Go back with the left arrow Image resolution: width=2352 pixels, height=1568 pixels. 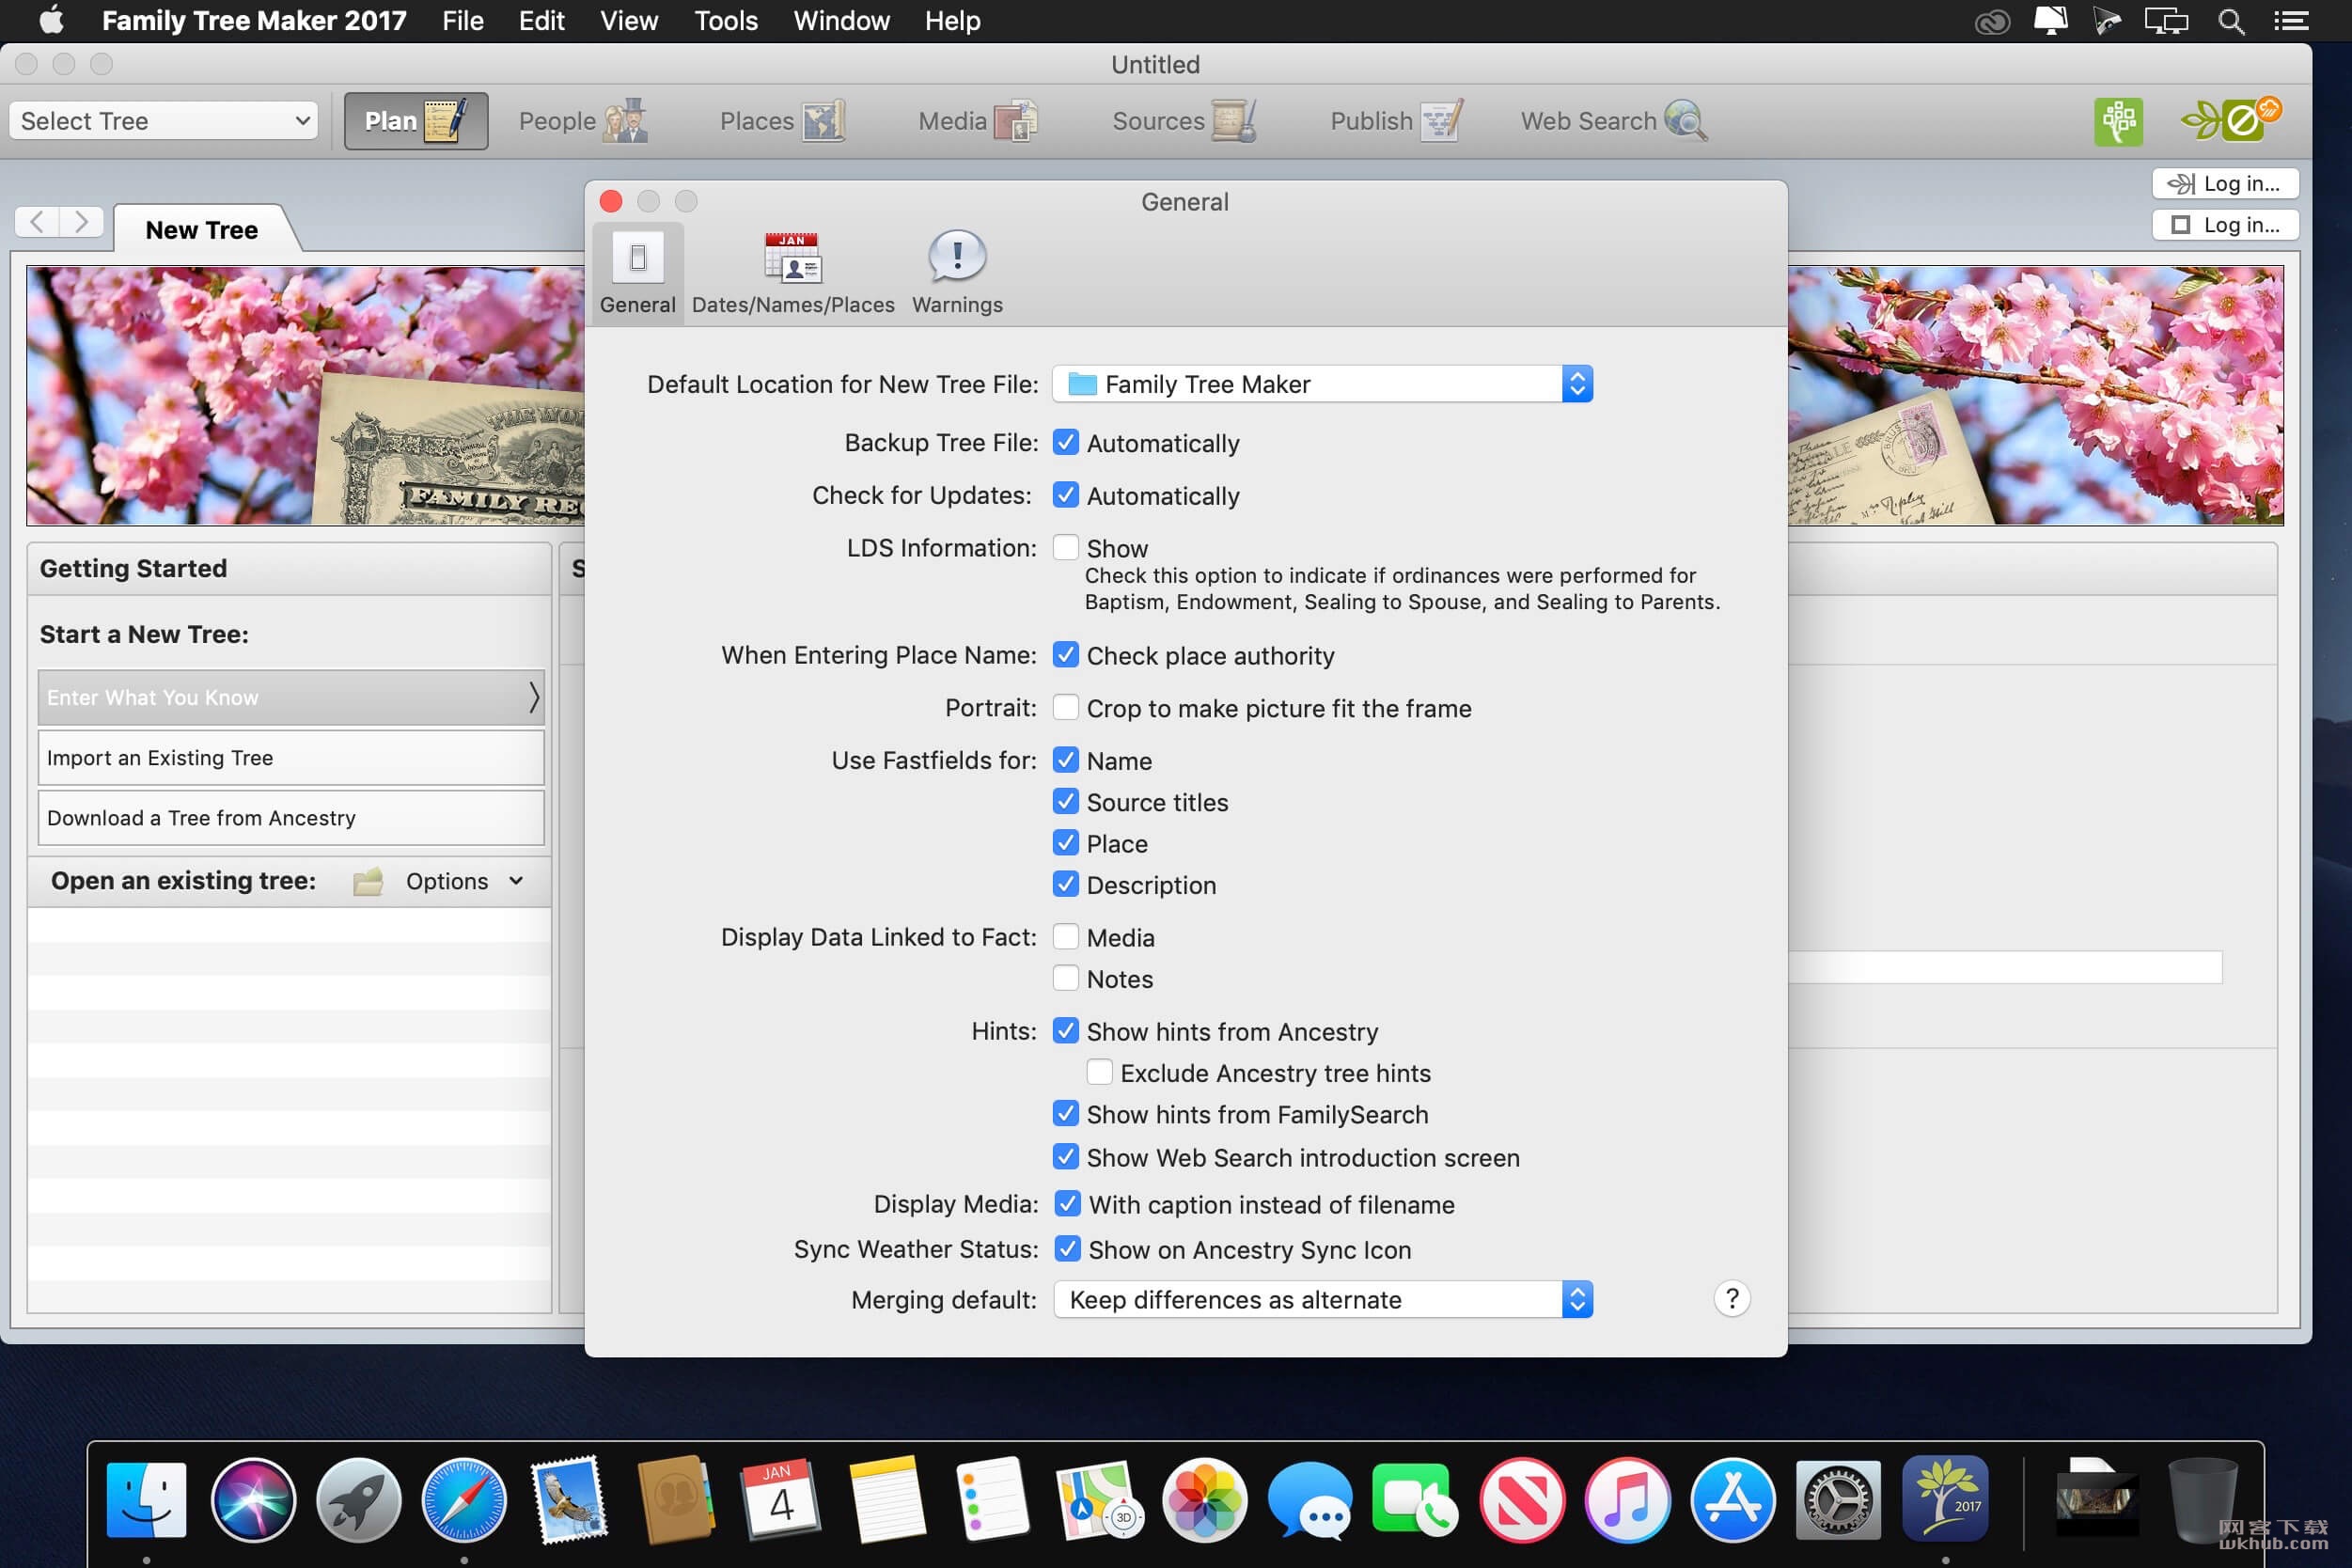click(37, 221)
